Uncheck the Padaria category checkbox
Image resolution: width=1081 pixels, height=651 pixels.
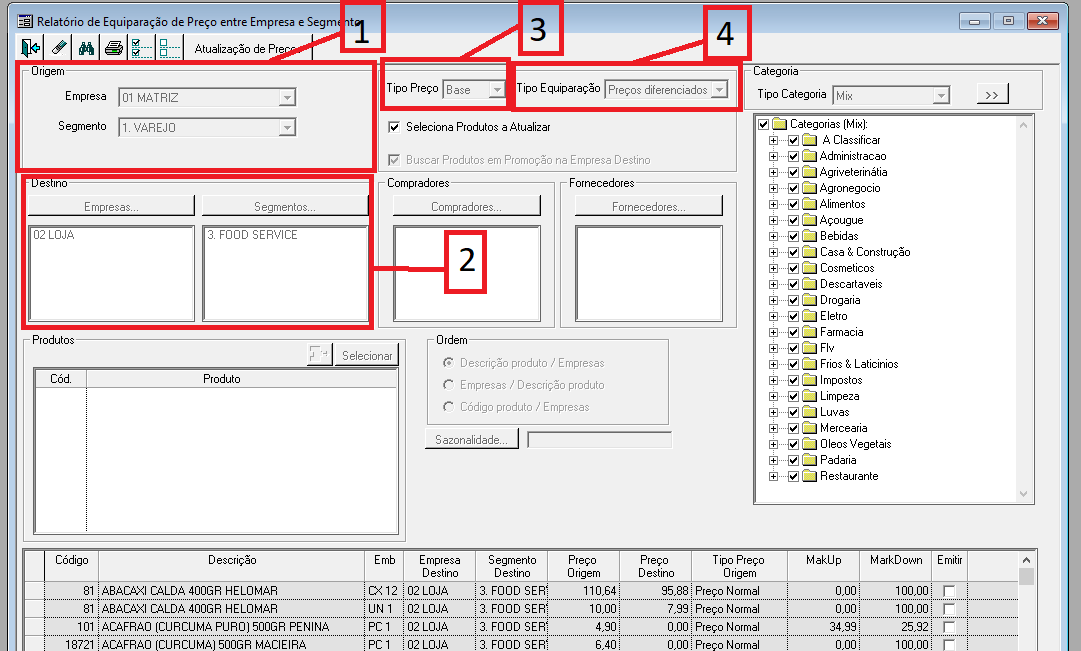[x=794, y=460]
